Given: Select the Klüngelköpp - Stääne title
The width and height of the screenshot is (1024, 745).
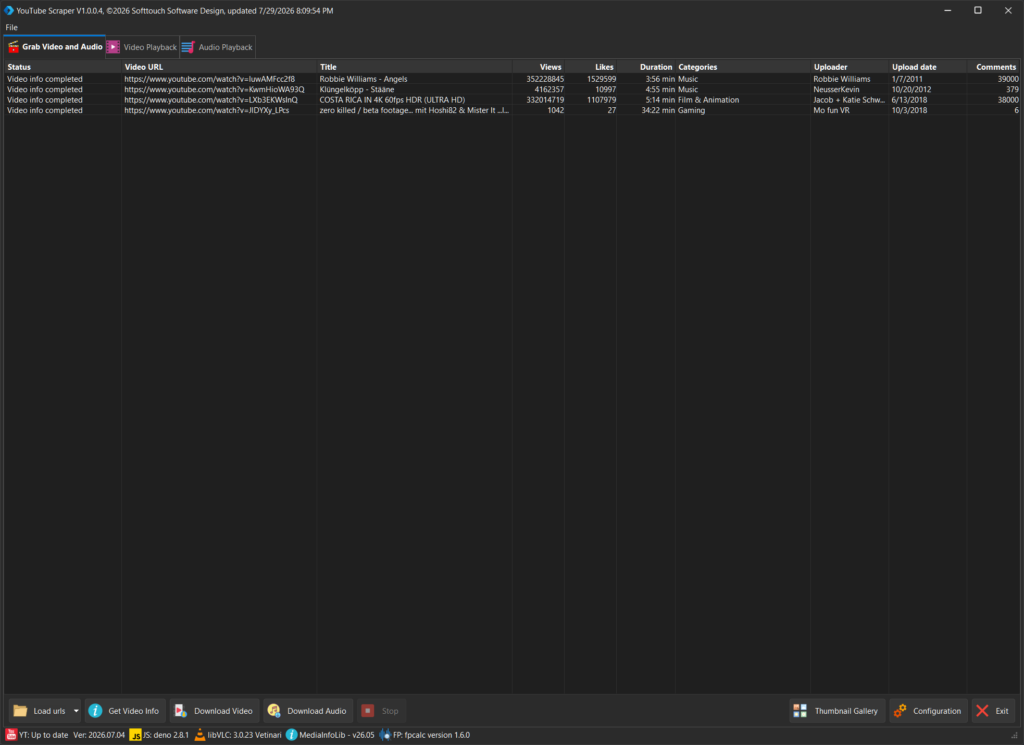Looking at the screenshot, I should pos(357,89).
